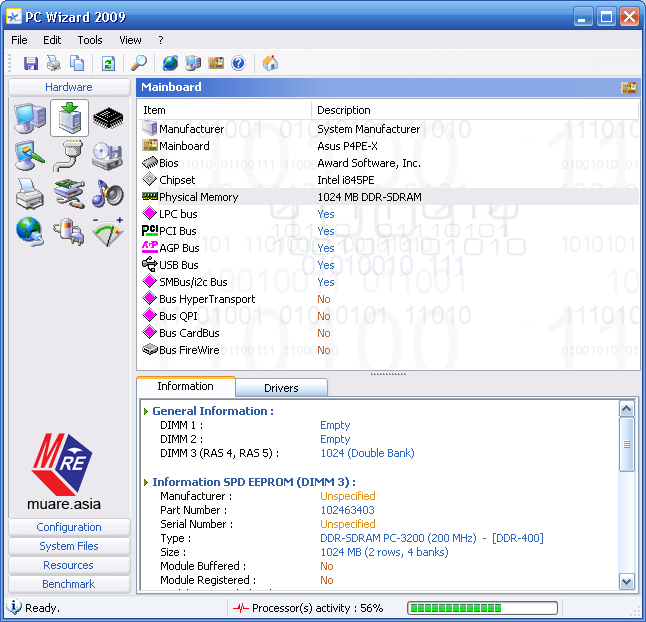The width and height of the screenshot is (646, 622).
Task: Open the File menu
Action: tap(19, 40)
